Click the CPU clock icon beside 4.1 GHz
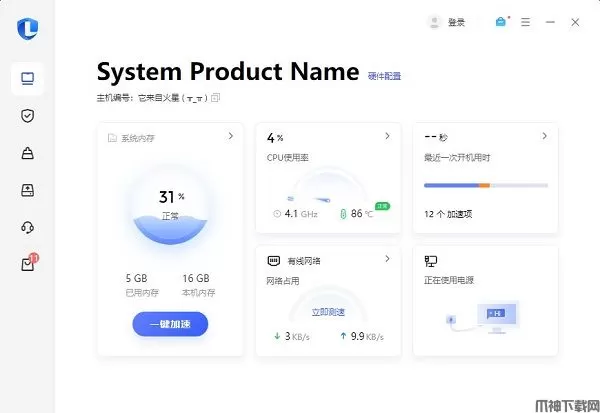This screenshot has width=600, height=413. [x=277, y=214]
